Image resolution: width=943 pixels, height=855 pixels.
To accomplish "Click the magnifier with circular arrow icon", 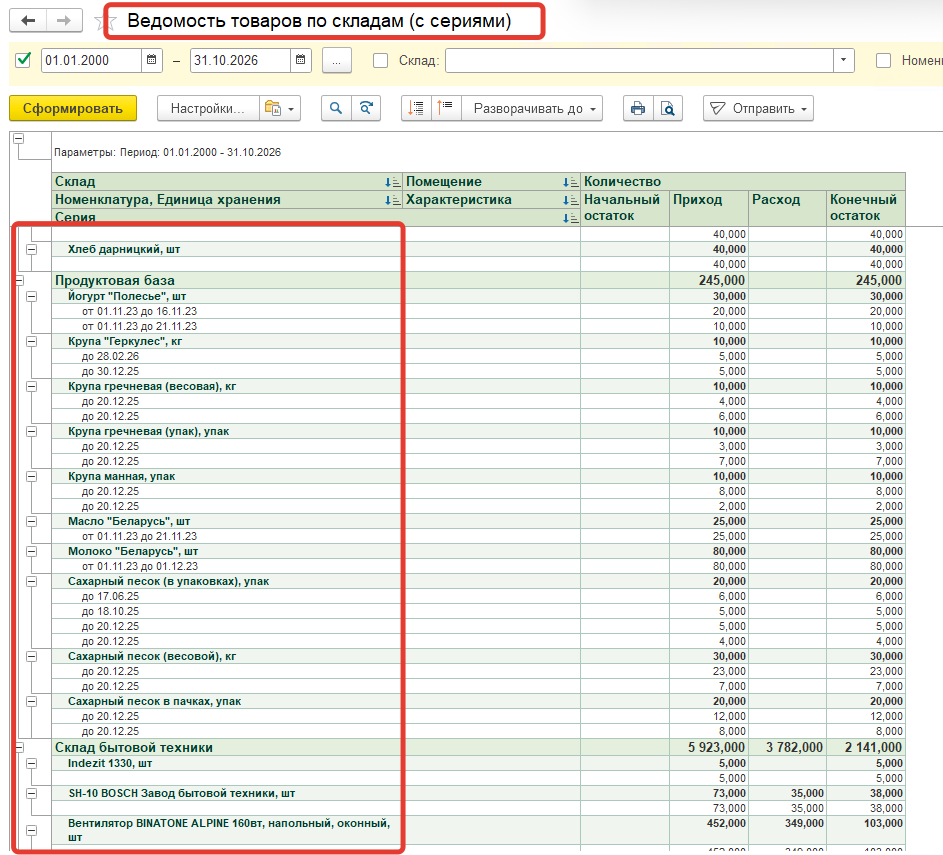I will pyautogui.click(x=366, y=108).
